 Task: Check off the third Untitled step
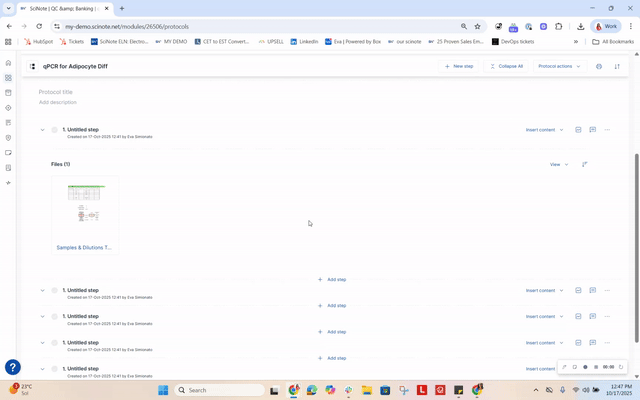coord(55,317)
